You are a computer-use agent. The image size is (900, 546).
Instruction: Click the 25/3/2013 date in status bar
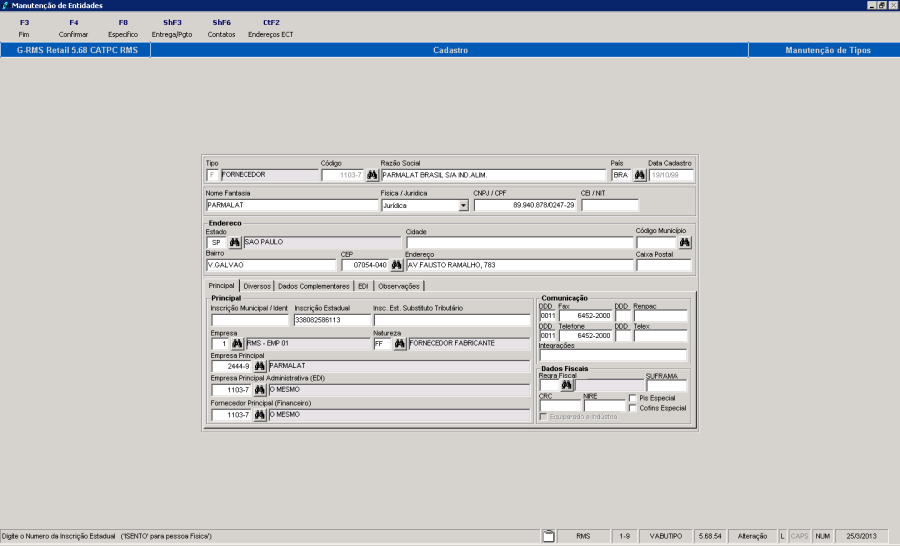861,536
